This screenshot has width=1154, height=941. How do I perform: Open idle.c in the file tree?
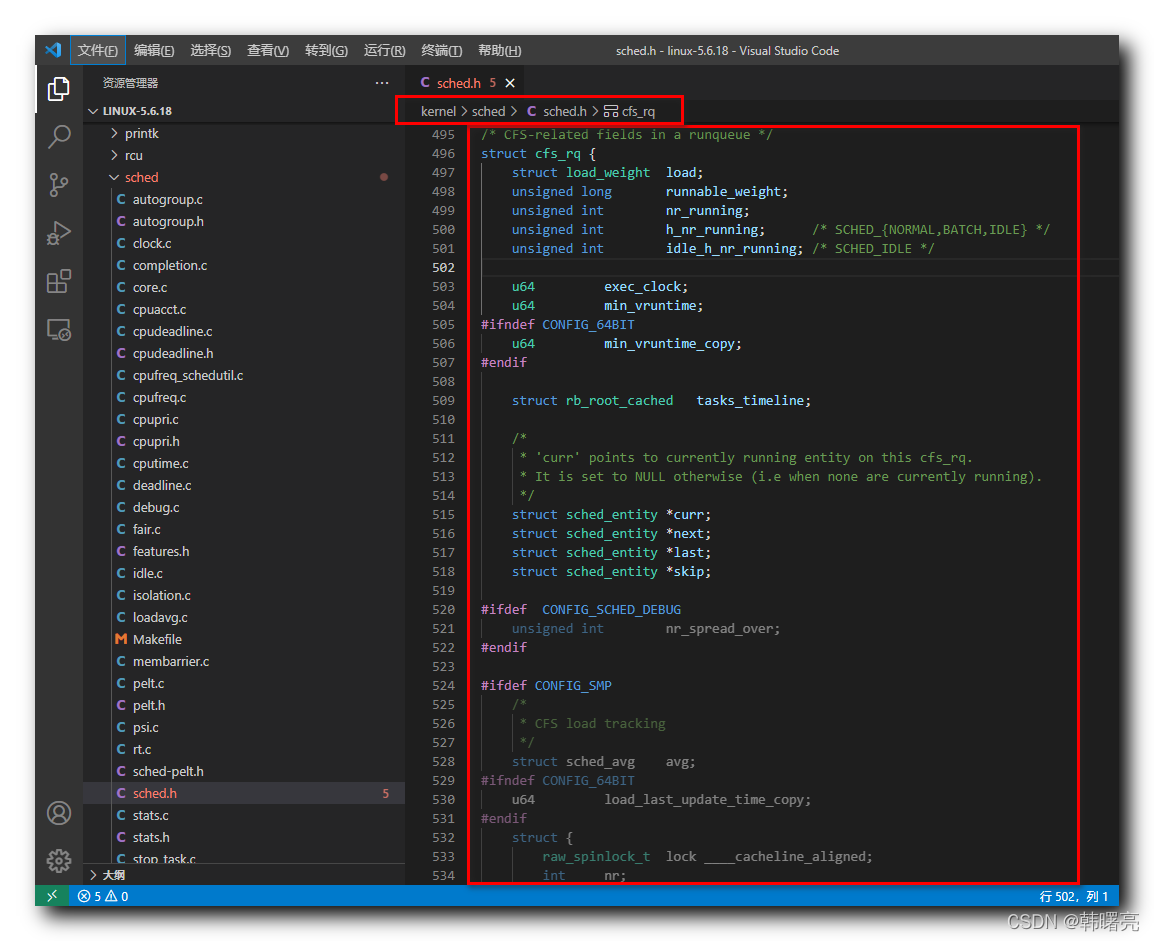point(244,573)
